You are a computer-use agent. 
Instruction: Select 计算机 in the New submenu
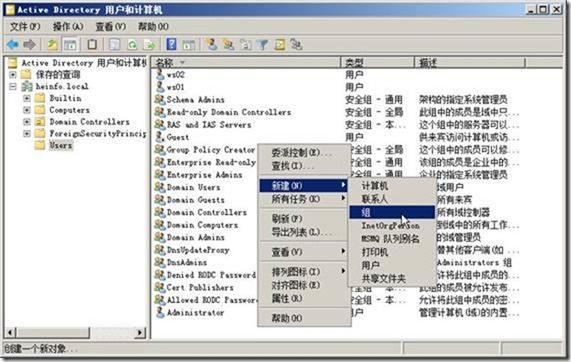point(392,186)
